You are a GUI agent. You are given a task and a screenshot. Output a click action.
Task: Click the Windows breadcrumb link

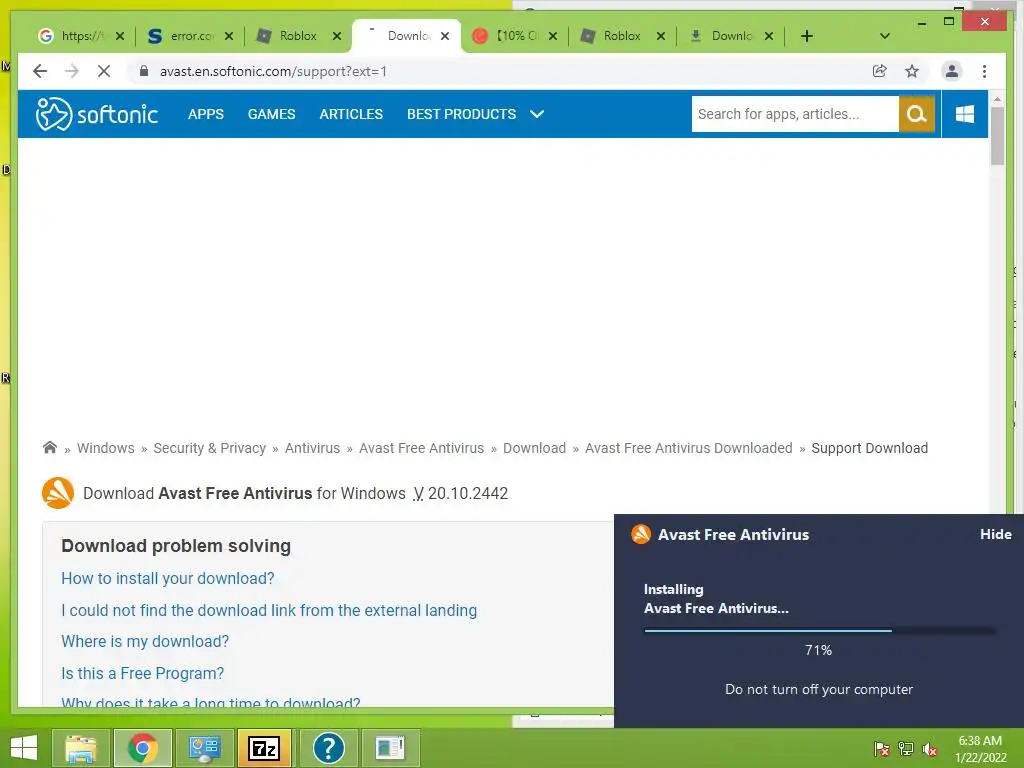click(106, 448)
